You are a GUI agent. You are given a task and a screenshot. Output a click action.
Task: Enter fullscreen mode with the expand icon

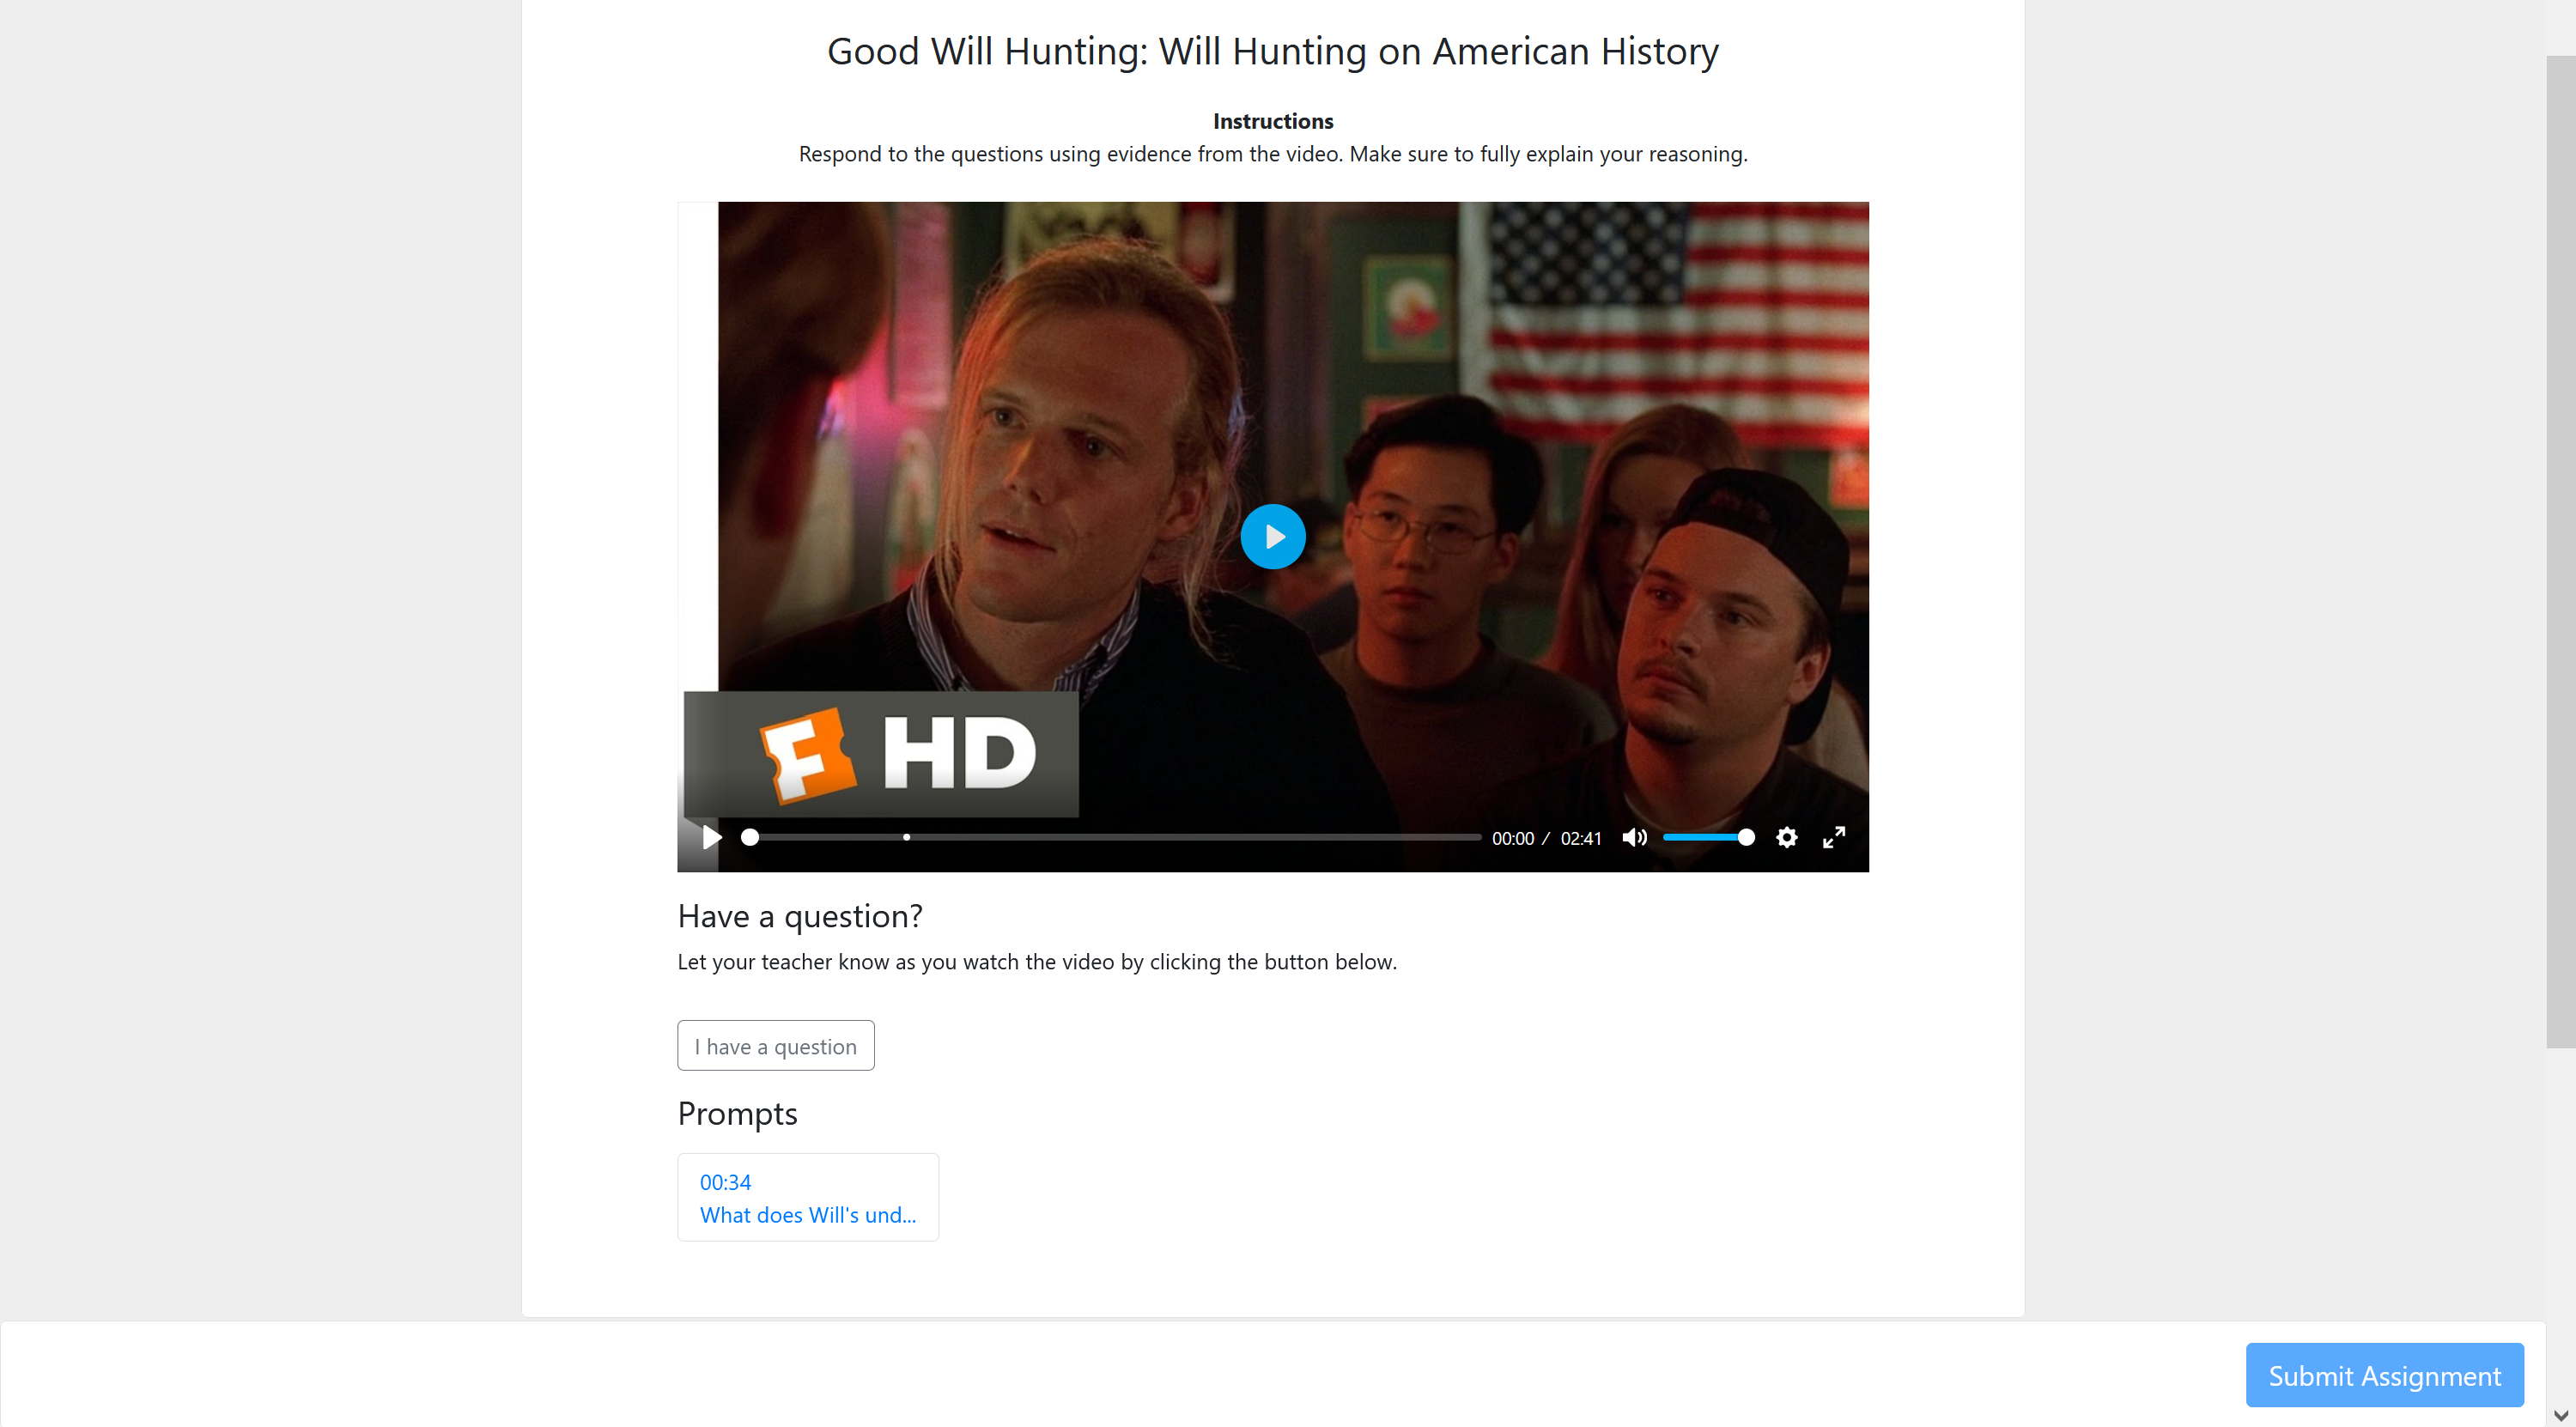(x=1833, y=837)
